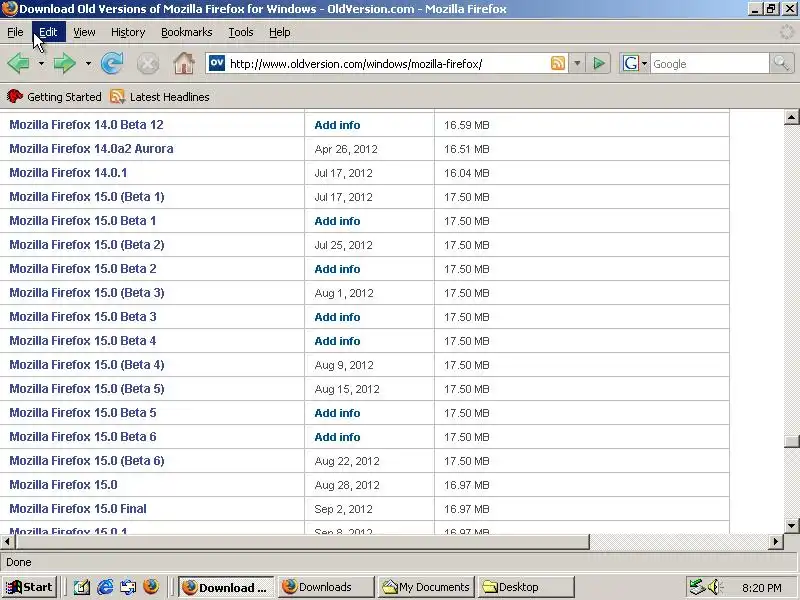Open Mozilla Firefox 14.0.1 link
800x600 pixels.
coord(68,172)
